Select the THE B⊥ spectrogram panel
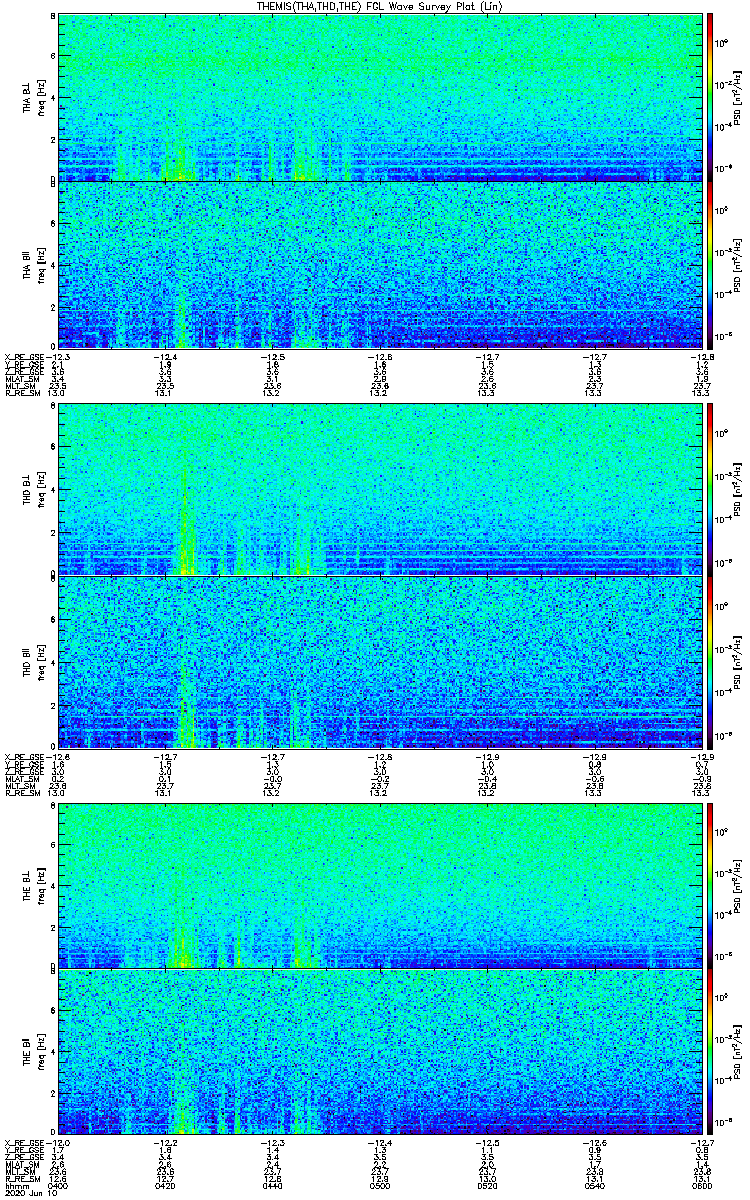750x1200 pixels. [x=378, y=885]
